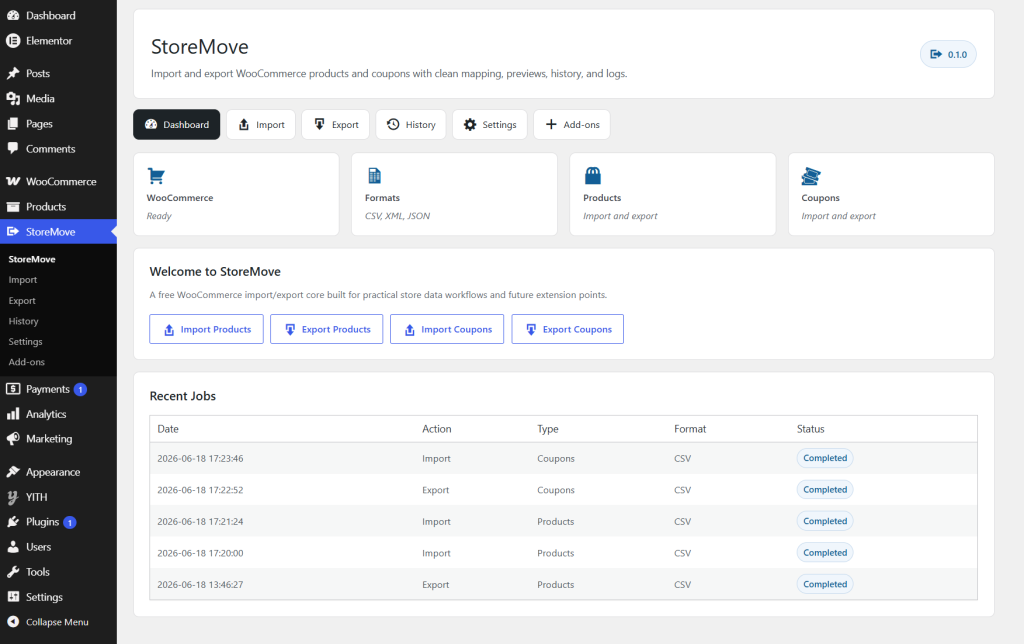1024x644 pixels.
Task: Click the Welcome to StoreMove heading
Action: (215, 271)
